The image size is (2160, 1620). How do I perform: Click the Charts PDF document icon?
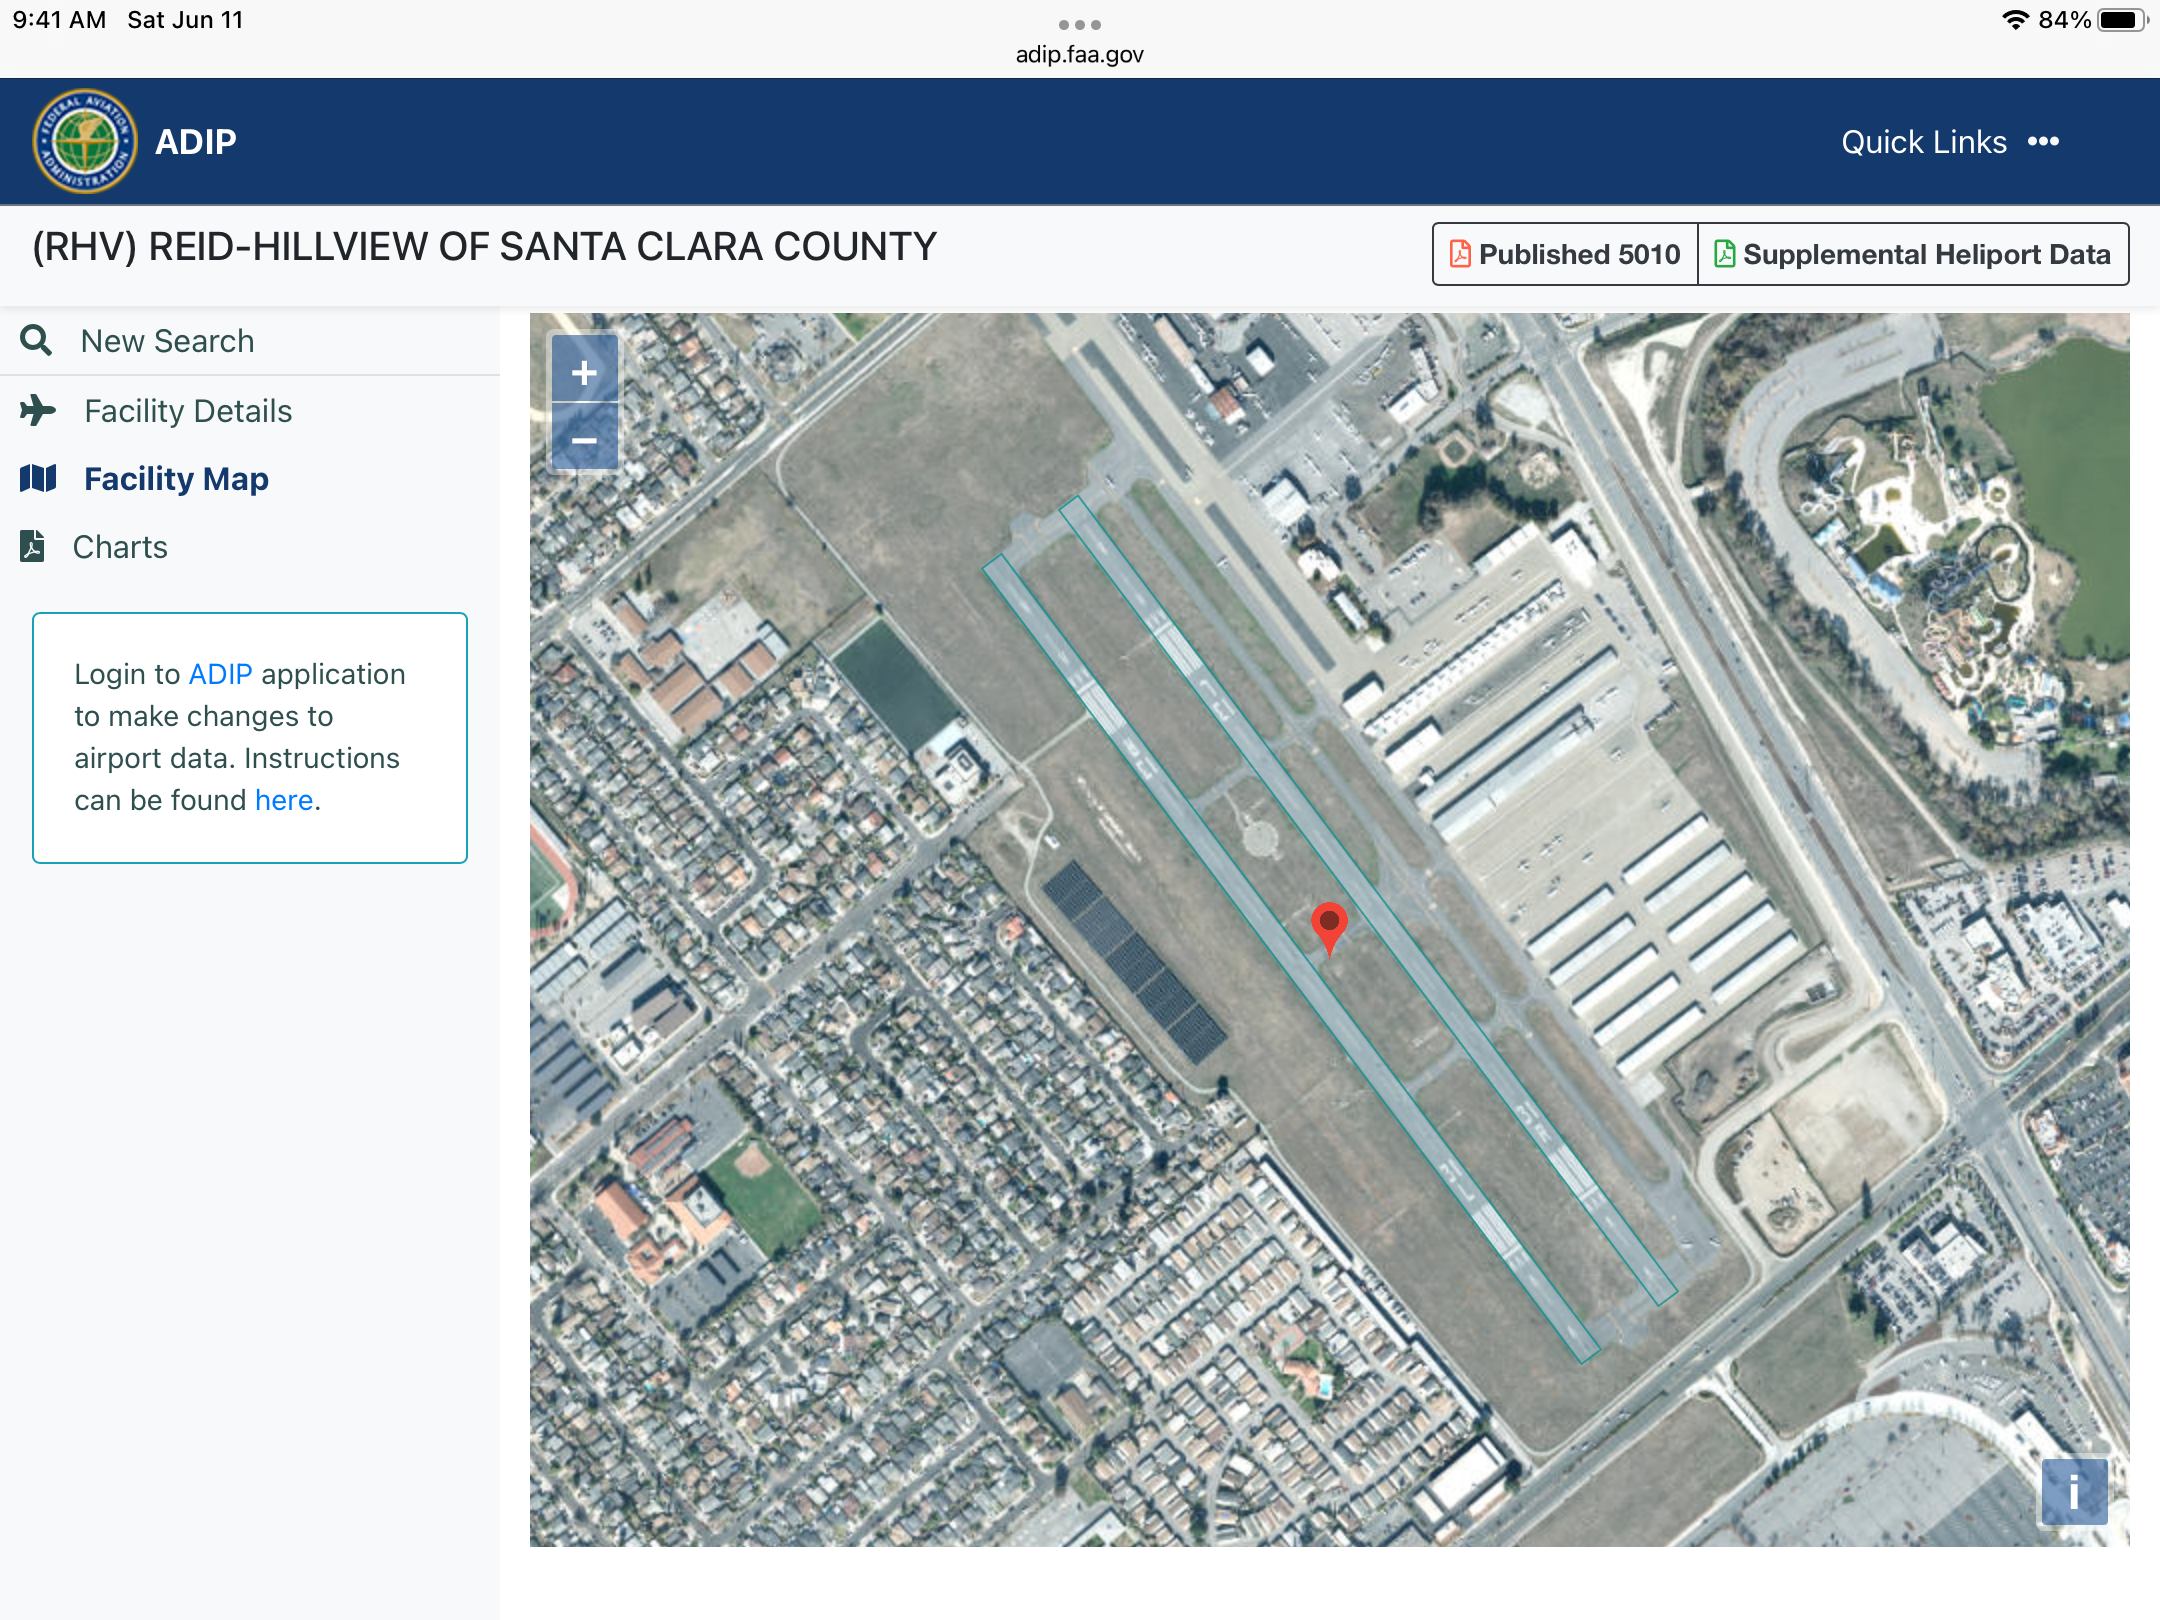point(32,546)
